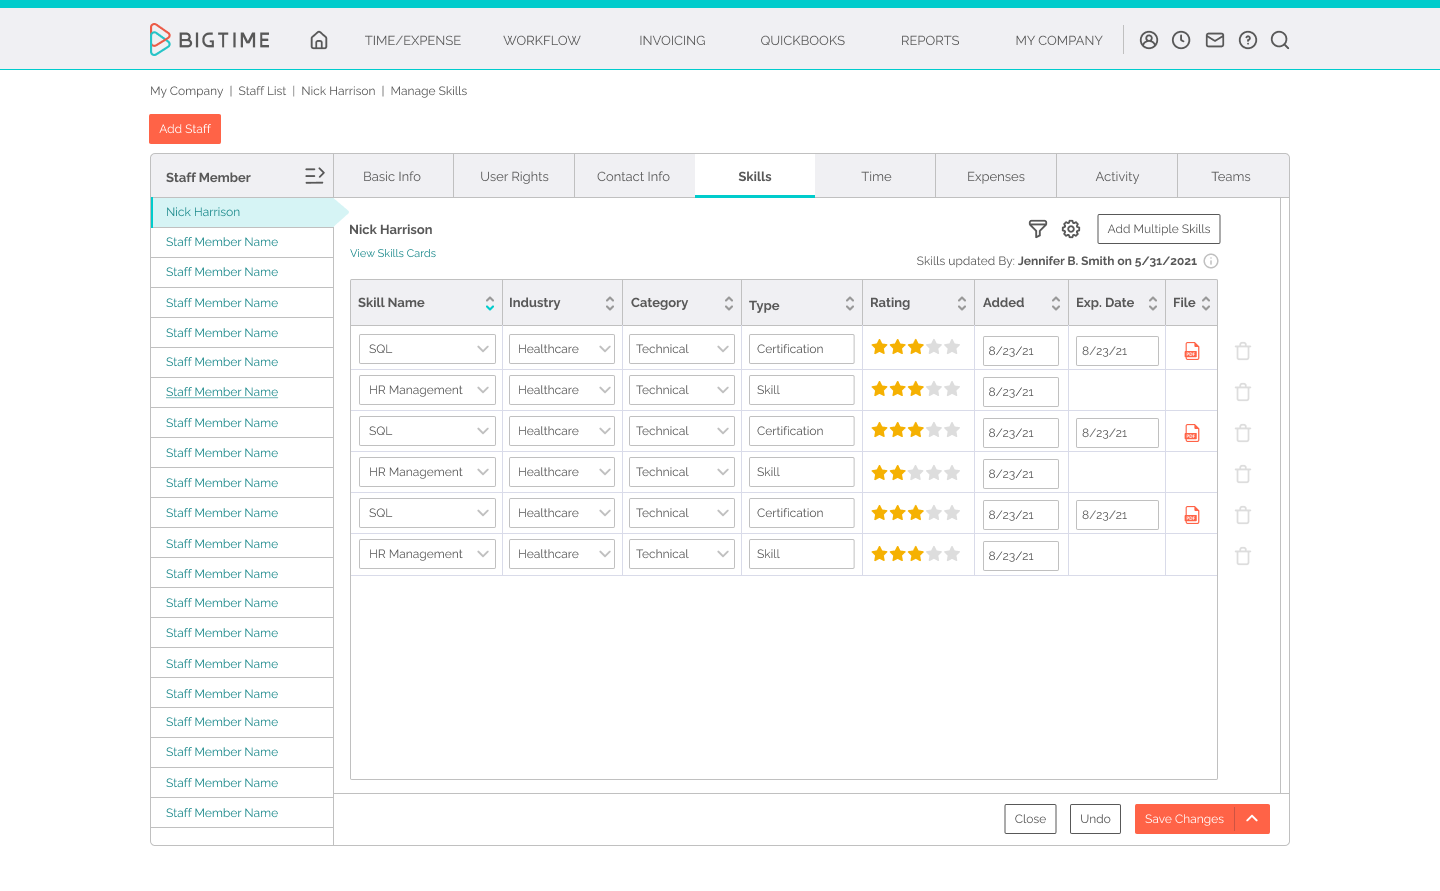
Task: Set rating stars in first SQL row
Action: click(x=915, y=347)
